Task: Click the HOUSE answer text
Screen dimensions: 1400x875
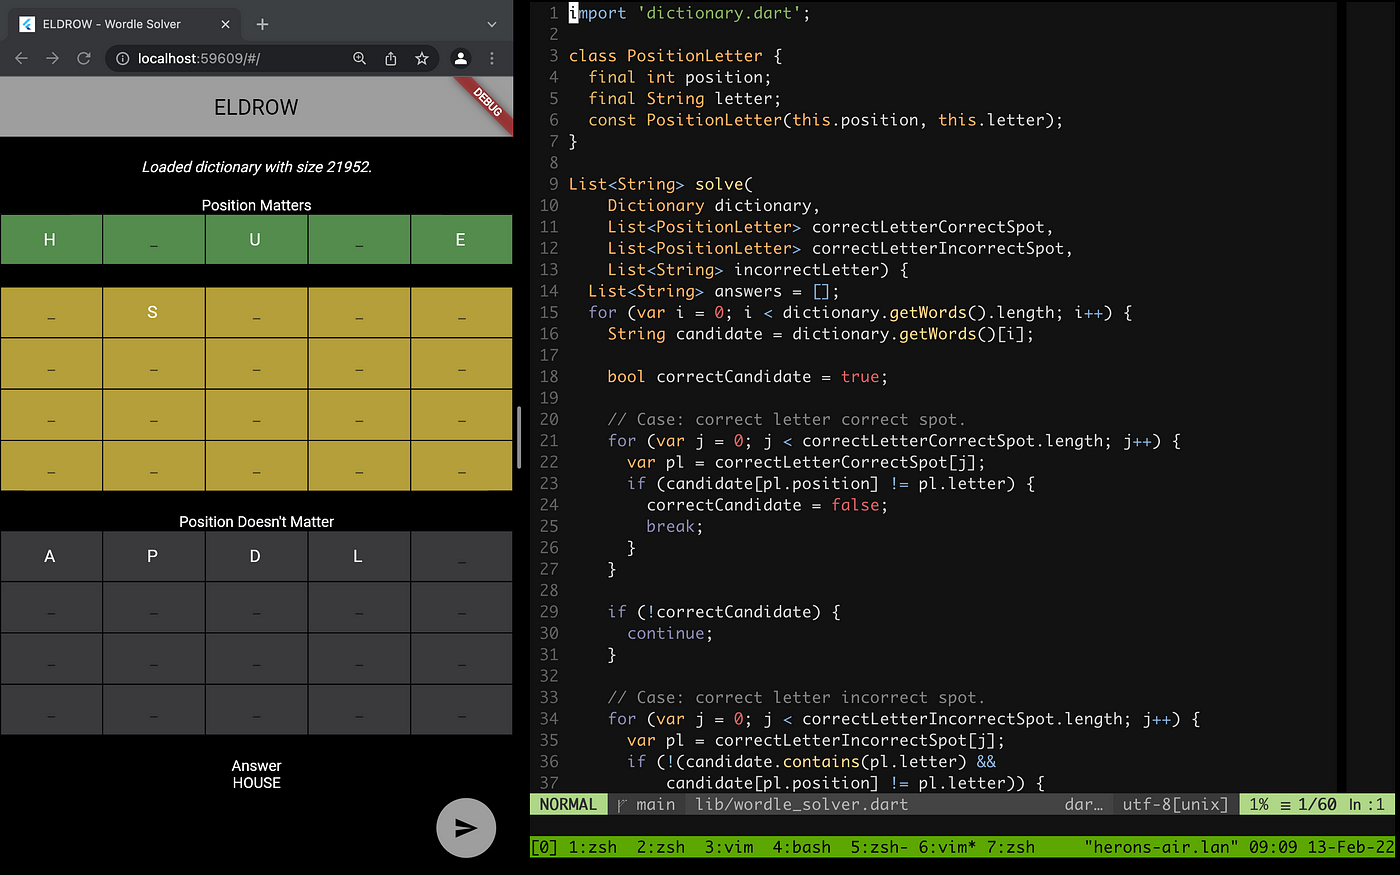Action: click(256, 783)
